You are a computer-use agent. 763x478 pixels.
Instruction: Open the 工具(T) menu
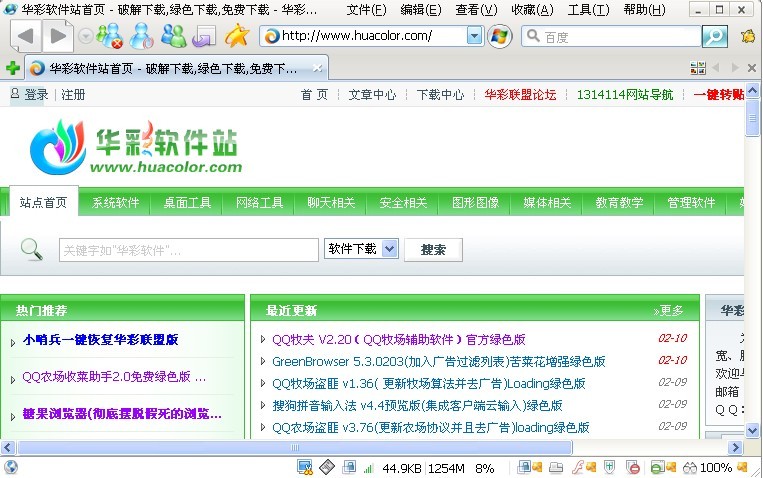(x=588, y=10)
